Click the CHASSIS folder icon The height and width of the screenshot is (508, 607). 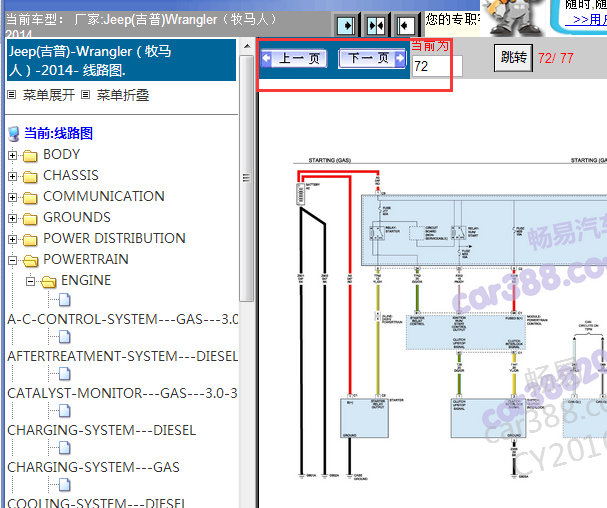[30, 177]
